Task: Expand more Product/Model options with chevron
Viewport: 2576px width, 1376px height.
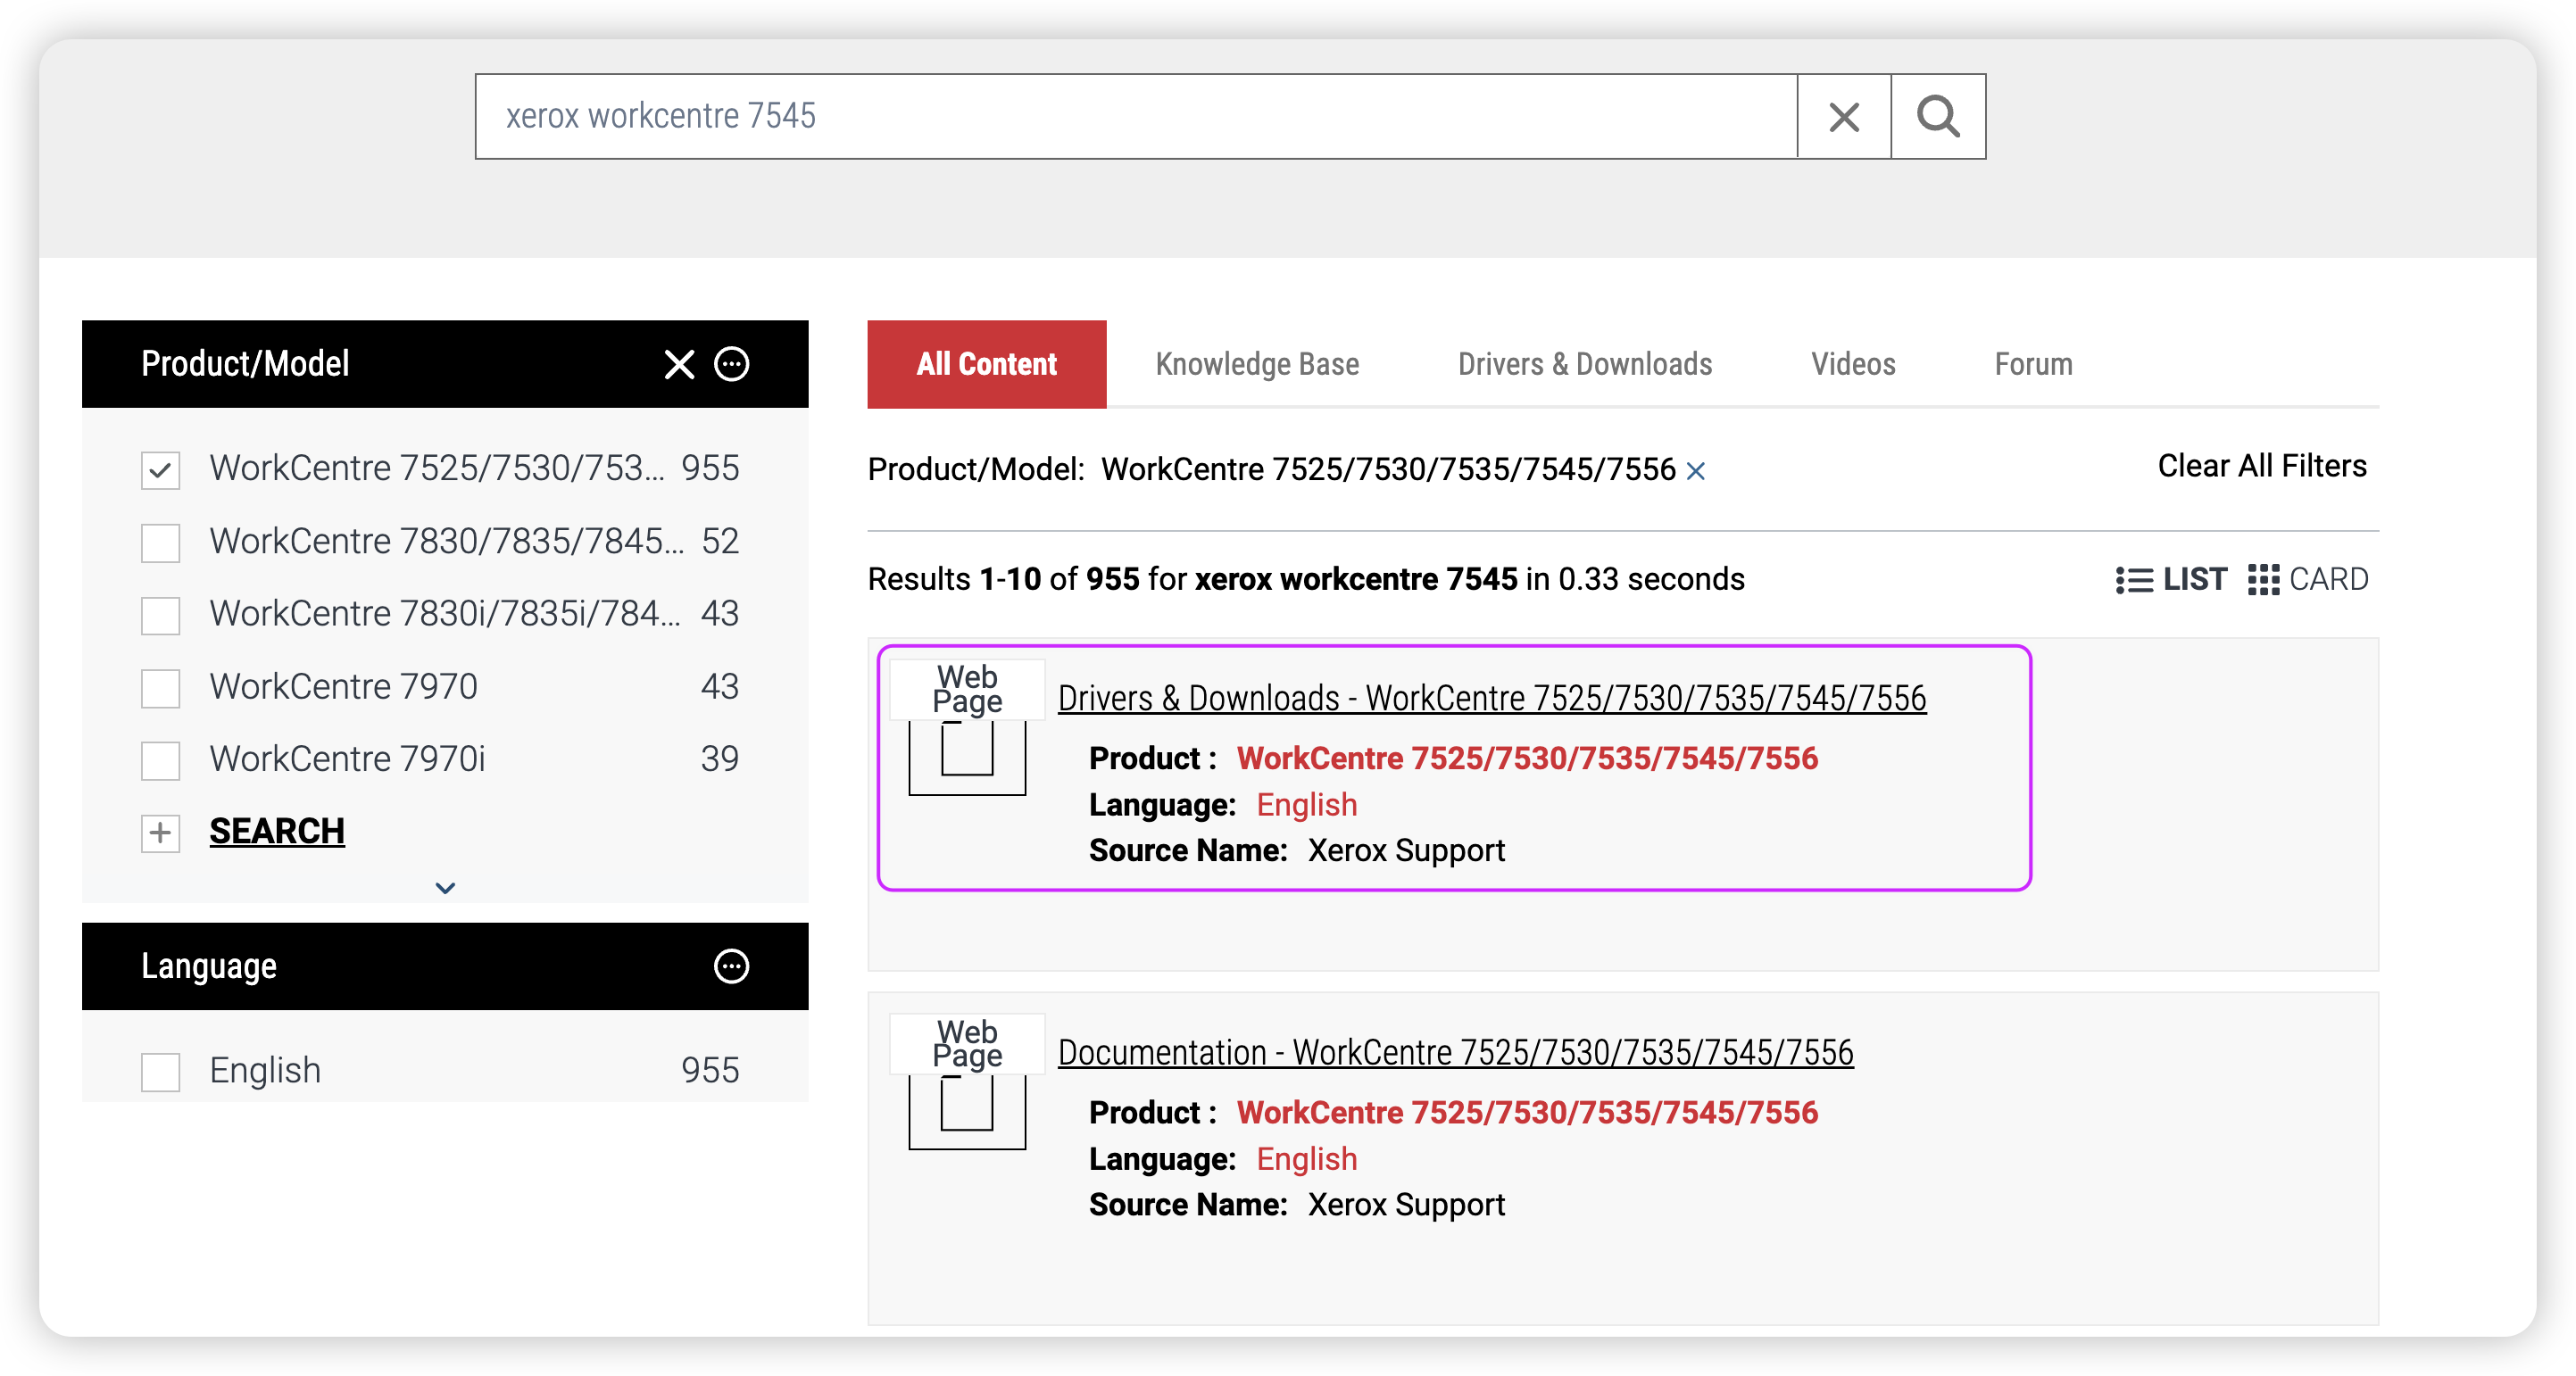Action: (445, 888)
